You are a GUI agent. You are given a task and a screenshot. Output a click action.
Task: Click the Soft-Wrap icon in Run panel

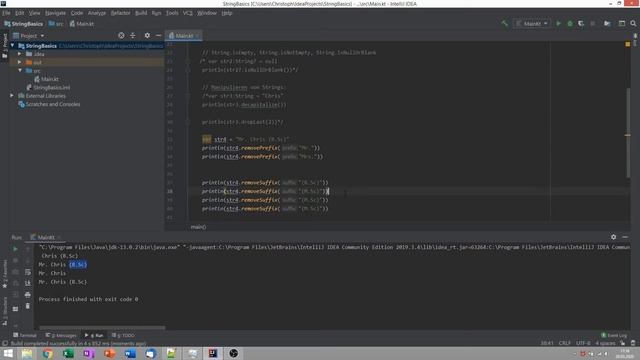click(x=28, y=272)
